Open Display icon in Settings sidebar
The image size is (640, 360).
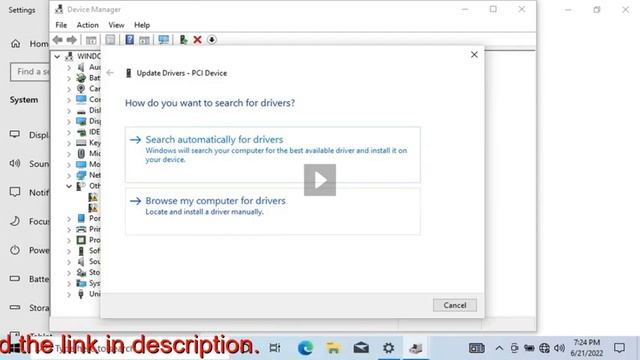click(x=15, y=134)
